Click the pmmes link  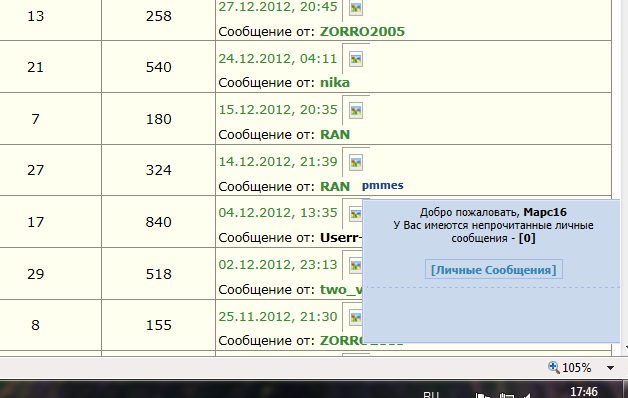click(382, 185)
